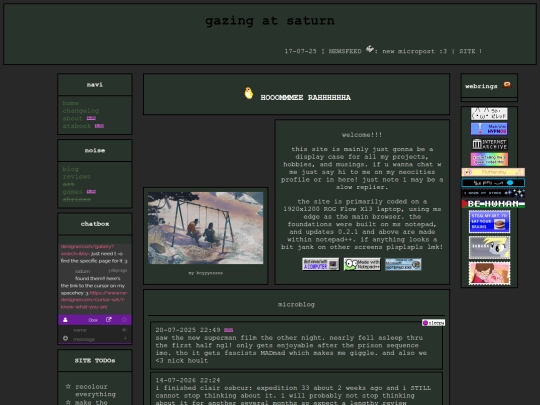Click the 'Best viewed with a computer' badge
540x405 pixels.
[321, 264]
